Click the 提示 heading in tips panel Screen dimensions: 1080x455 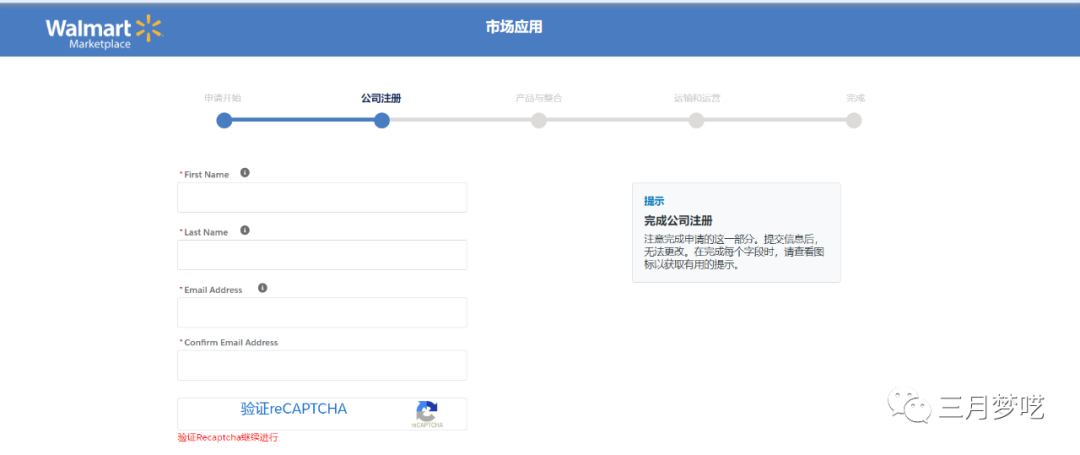click(x=654, y=201)
